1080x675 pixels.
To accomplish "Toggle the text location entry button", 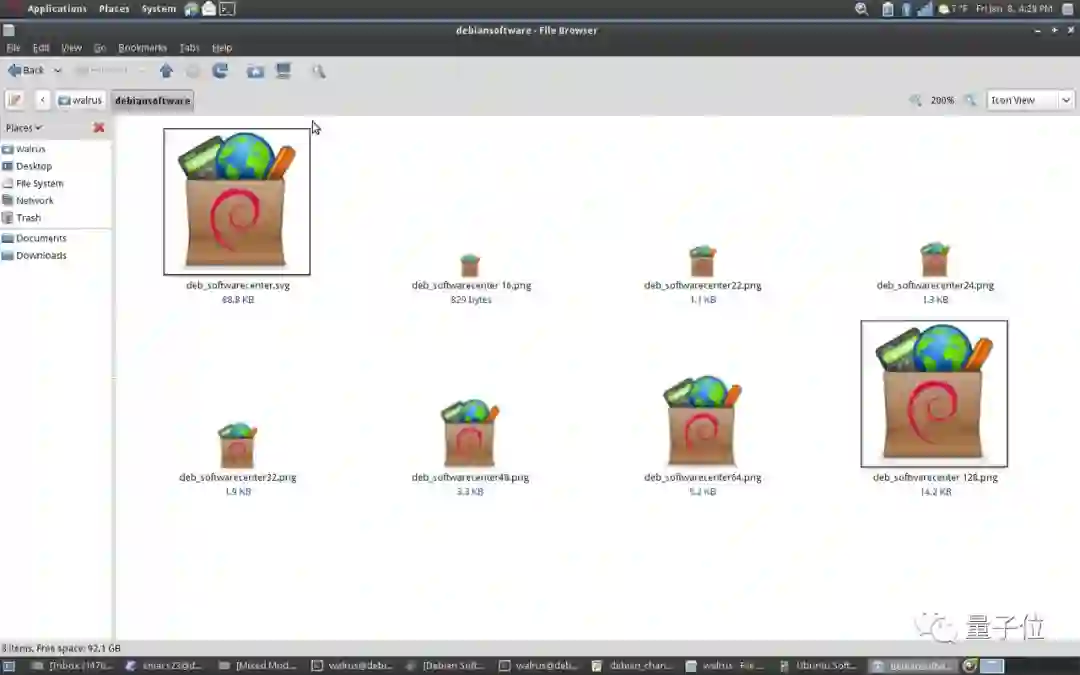I will pyautogui.click(x=14, y=100).
